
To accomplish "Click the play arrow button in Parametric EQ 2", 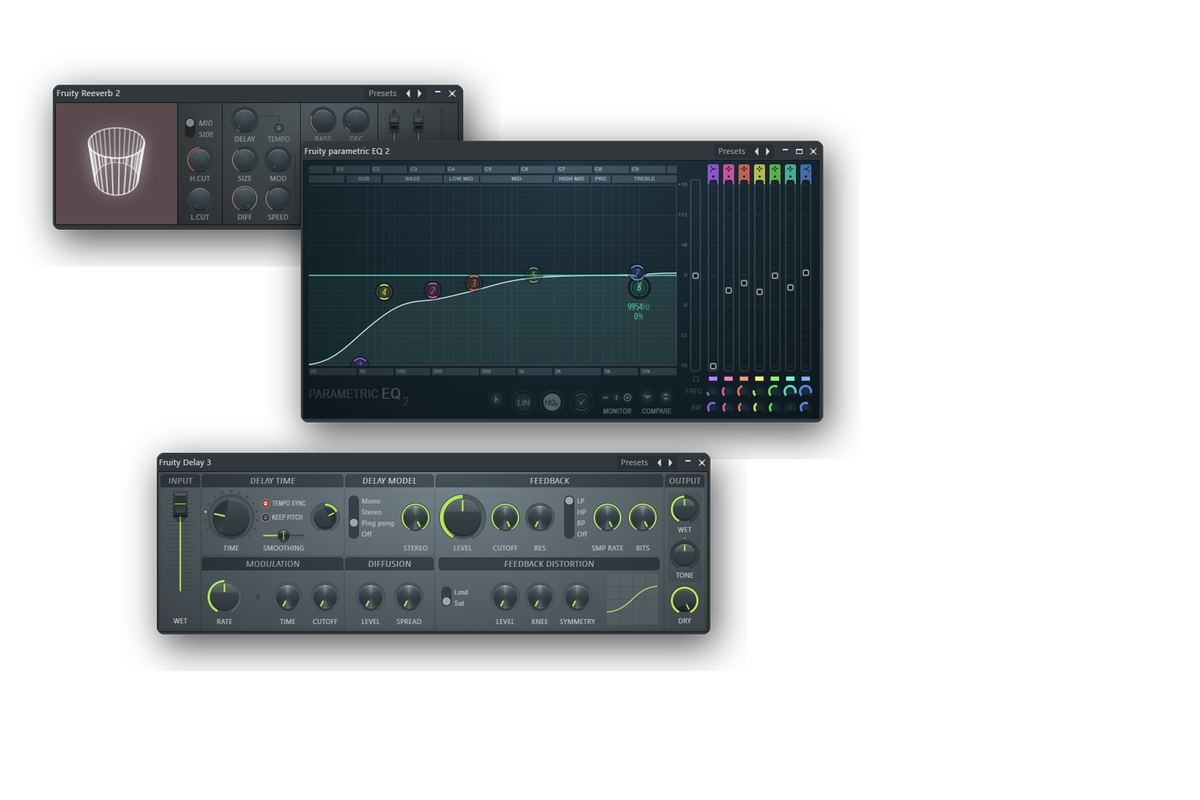I will click(496, 399).
